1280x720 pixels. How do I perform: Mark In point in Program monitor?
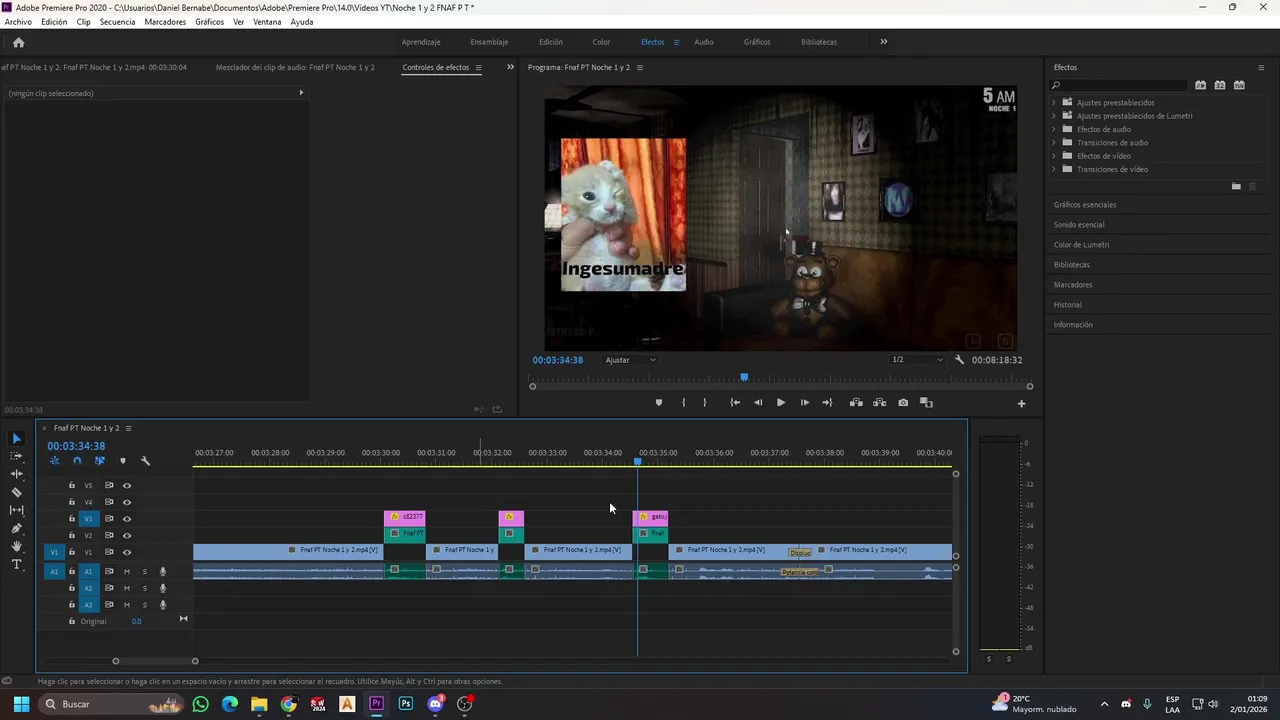pos(684,403)
